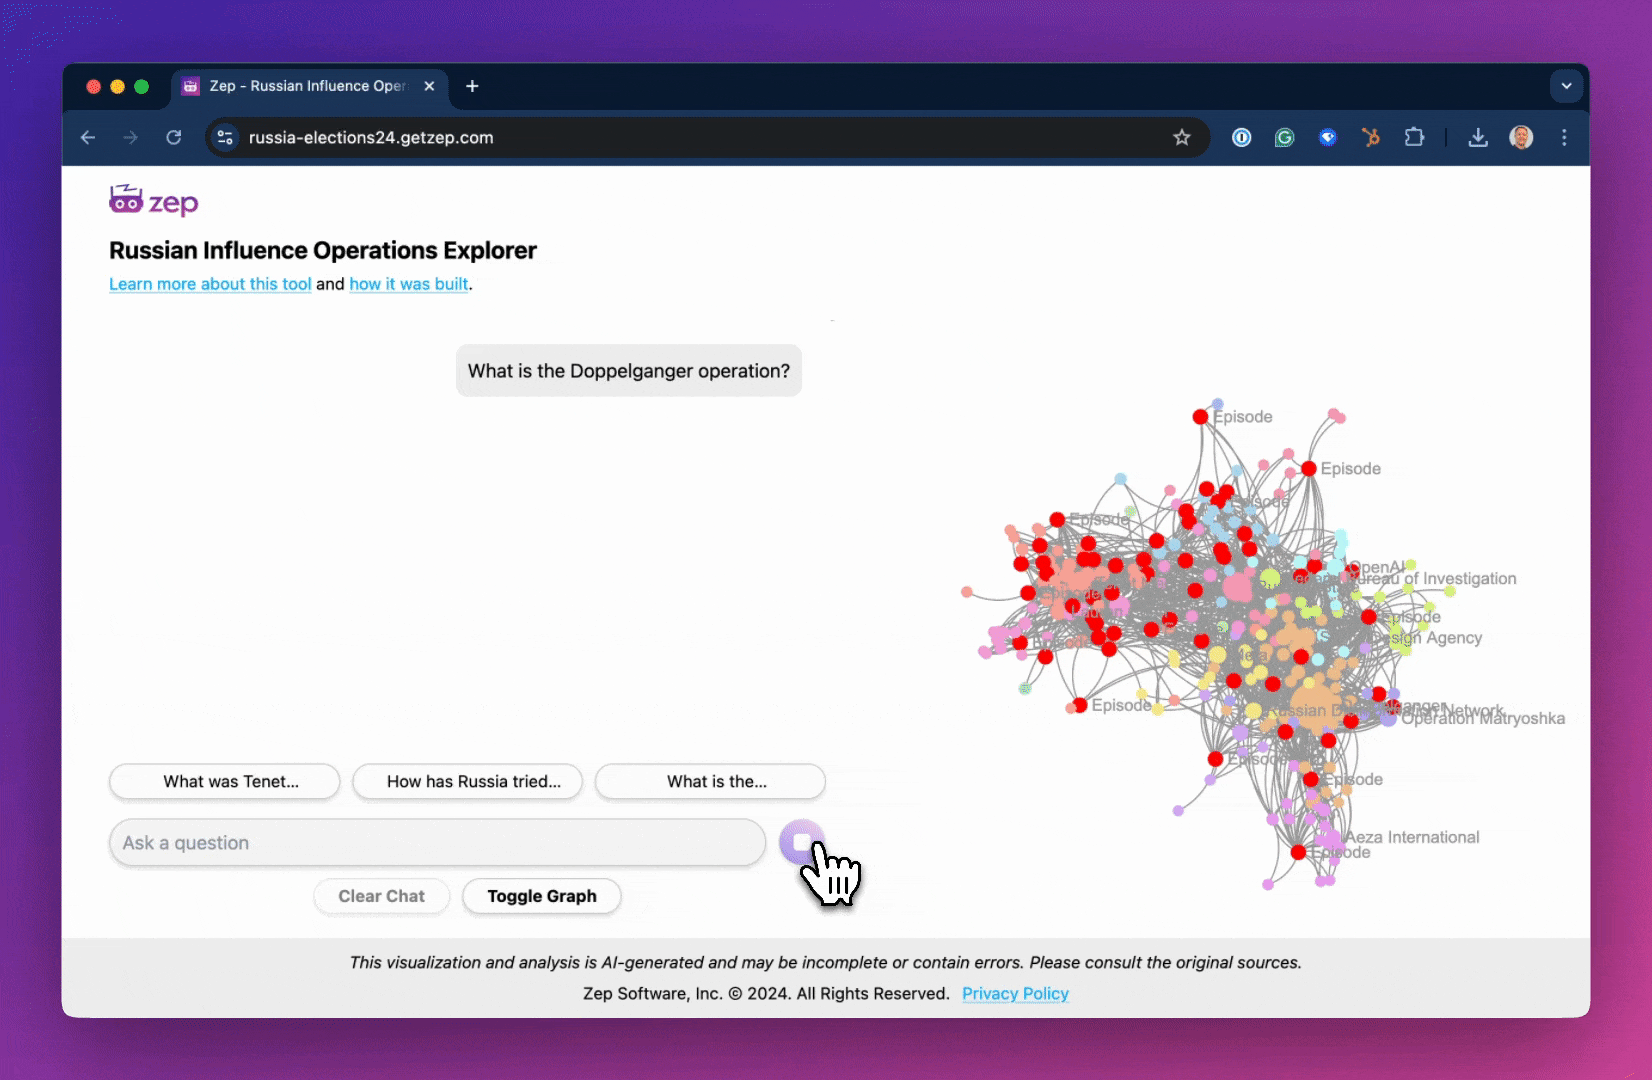Image resolution: width=1652 pixels, height=1080 pixels.
Task: Click a red Episode node in the graph
Action: click(x=1199, y=416)
